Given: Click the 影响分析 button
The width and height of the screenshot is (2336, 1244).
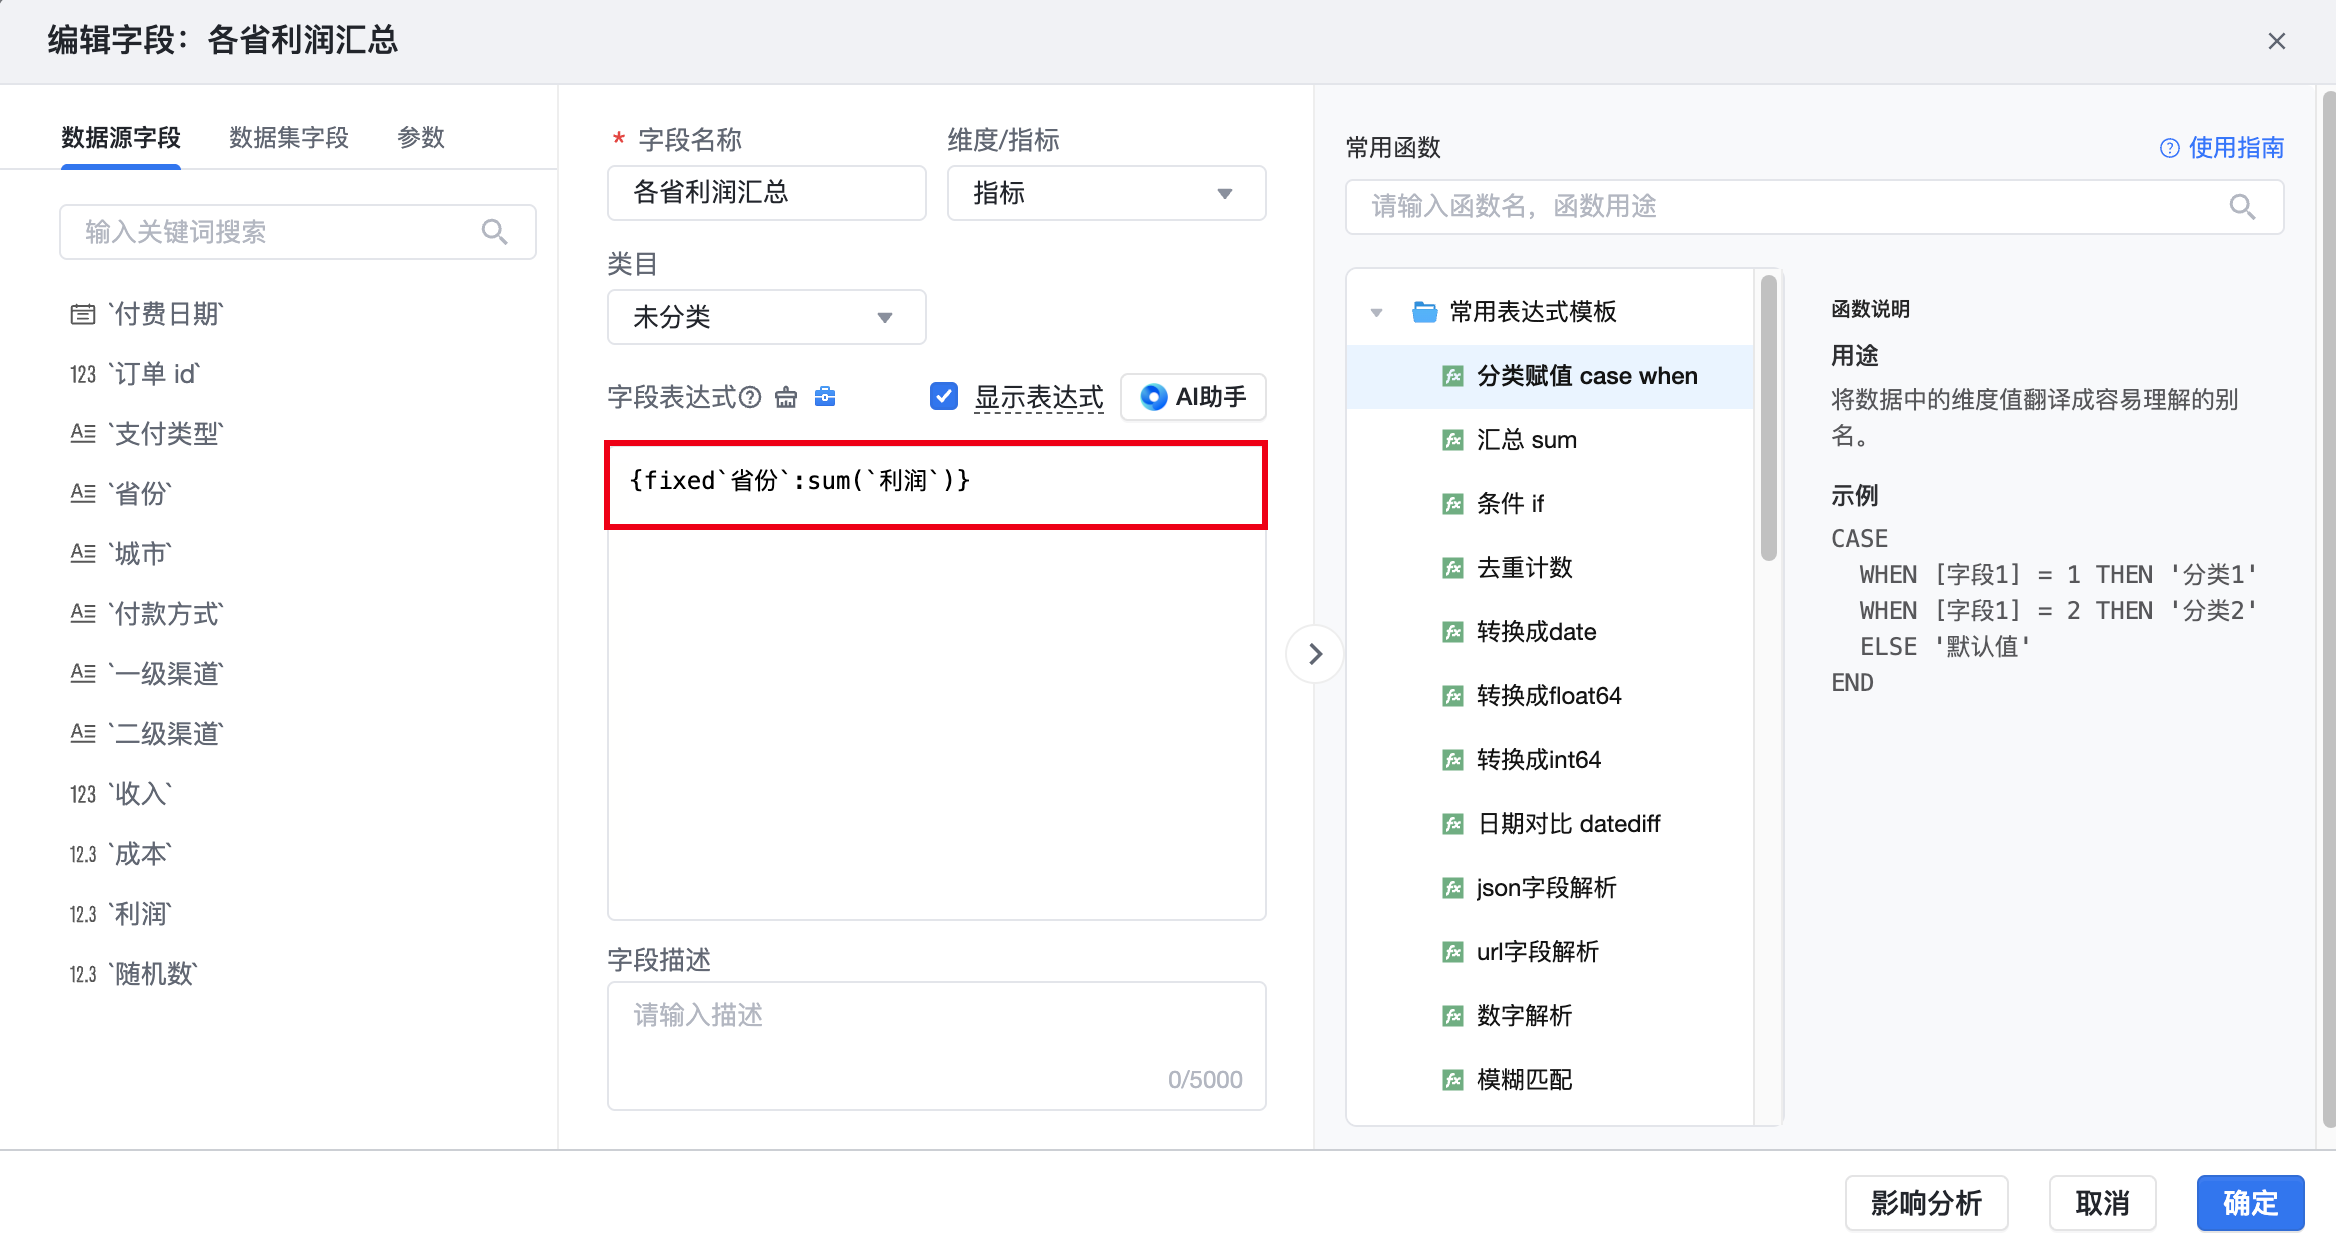Looking at the screenshot, I should 1926,1203.
